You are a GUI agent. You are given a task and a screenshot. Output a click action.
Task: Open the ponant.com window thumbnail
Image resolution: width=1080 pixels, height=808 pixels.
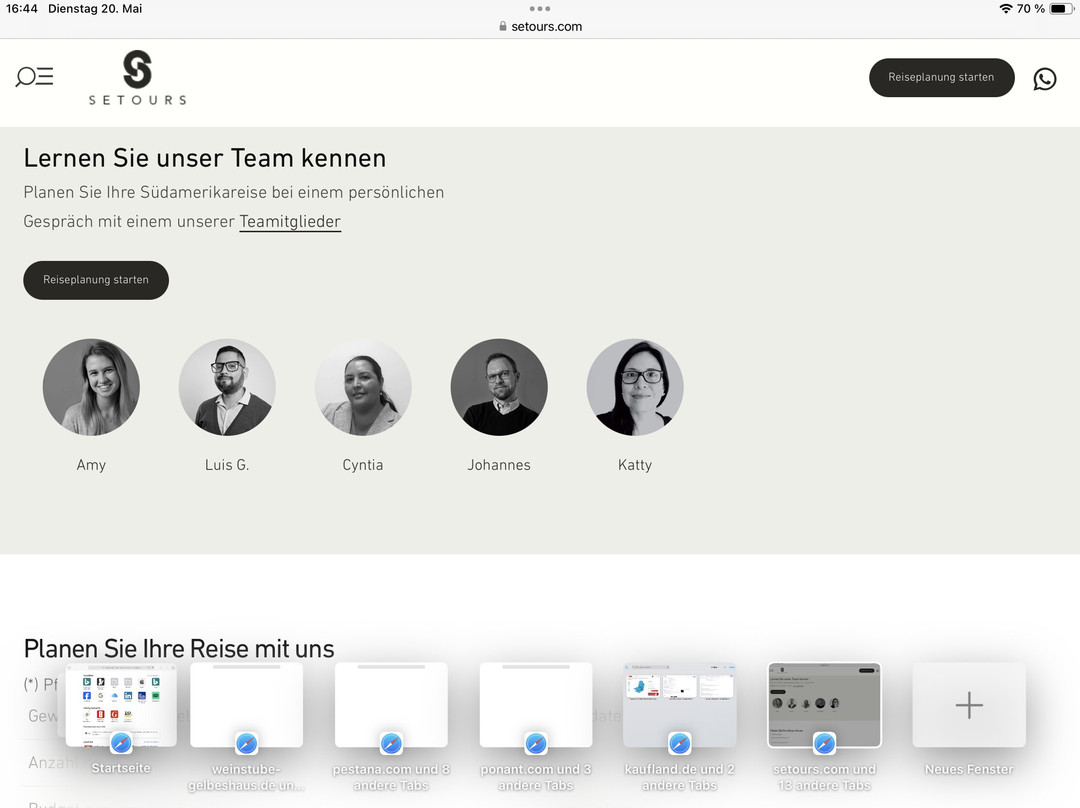(536, 704)
